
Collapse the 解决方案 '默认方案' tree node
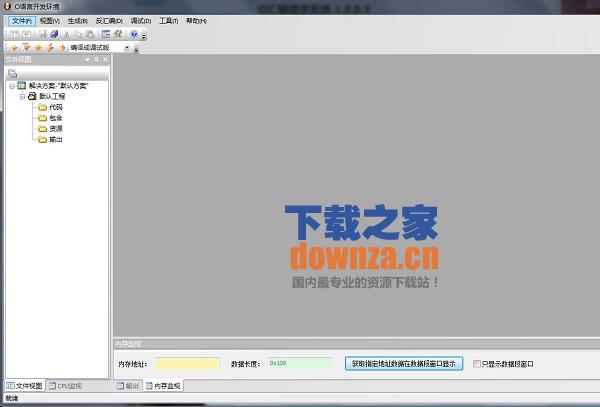[x=12, y=86]
